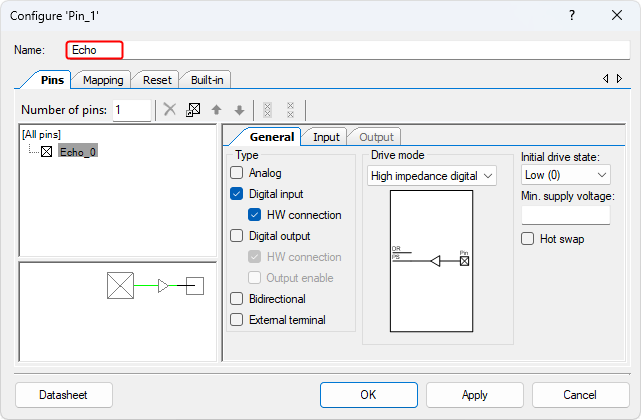Open the Initial drive state dropdown

click(566, 175)
